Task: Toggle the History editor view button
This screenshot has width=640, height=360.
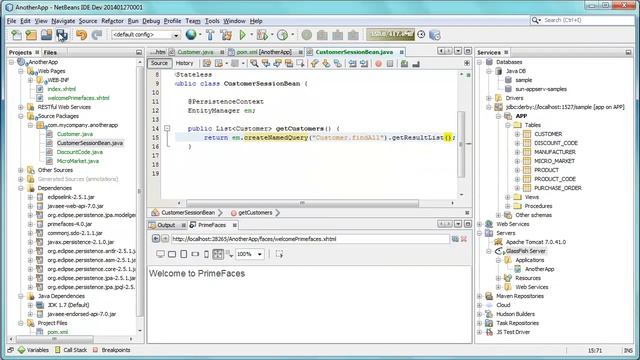Action: click(184, 63)
